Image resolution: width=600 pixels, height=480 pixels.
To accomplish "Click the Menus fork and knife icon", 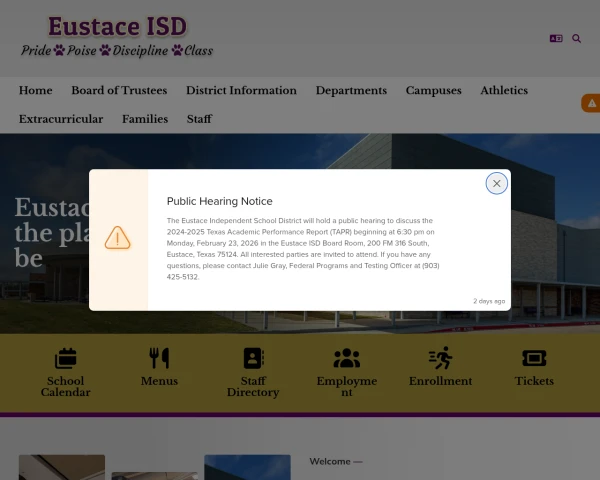I will pyautogui.click(x=159, y=358).
